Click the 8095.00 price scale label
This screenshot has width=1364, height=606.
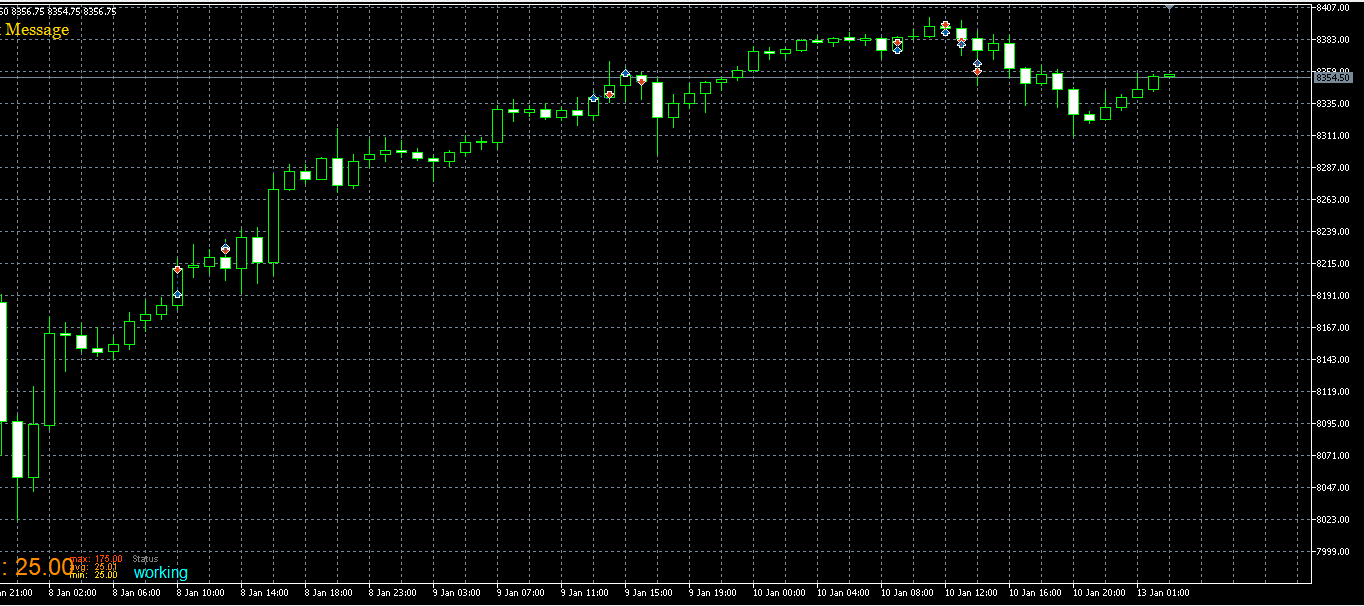coord(1334,424)
